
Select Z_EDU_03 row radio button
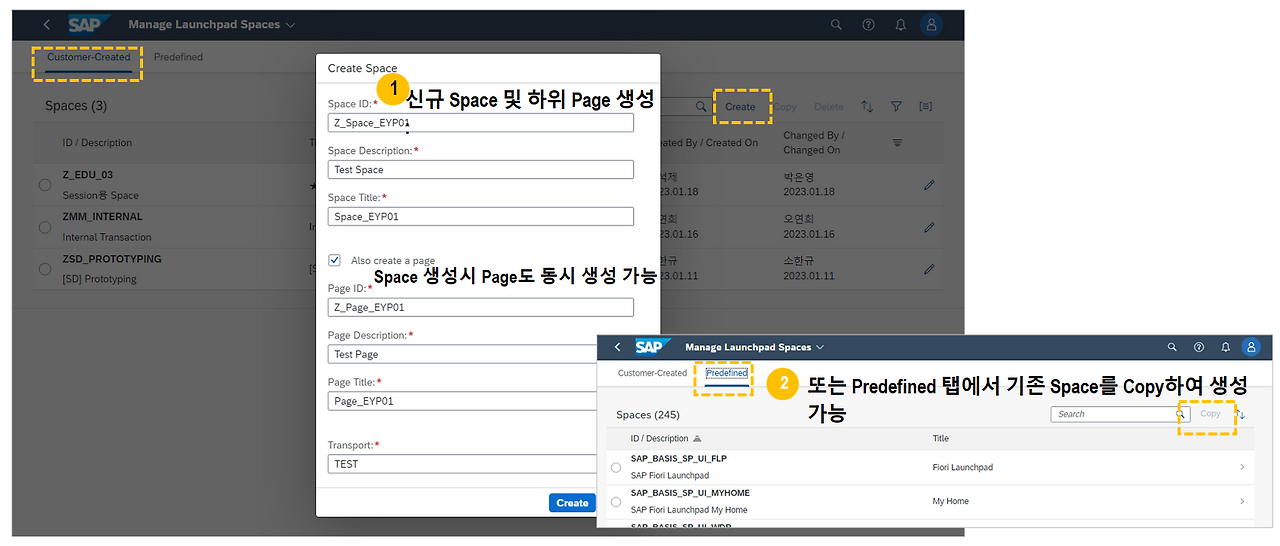[45, 185]
